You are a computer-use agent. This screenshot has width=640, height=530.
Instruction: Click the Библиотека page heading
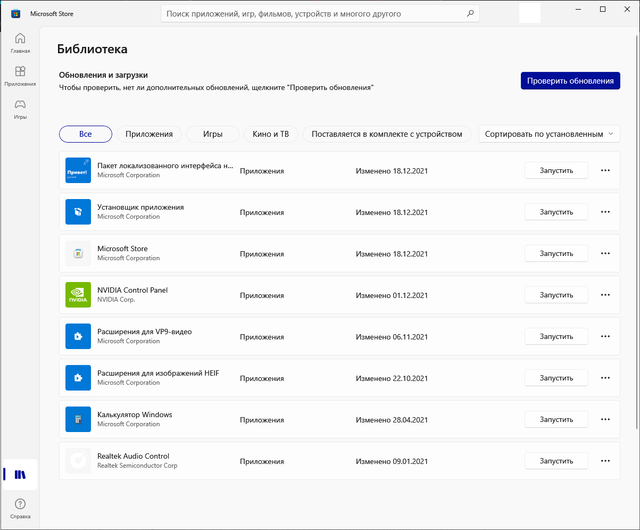[x=92, y=49]
